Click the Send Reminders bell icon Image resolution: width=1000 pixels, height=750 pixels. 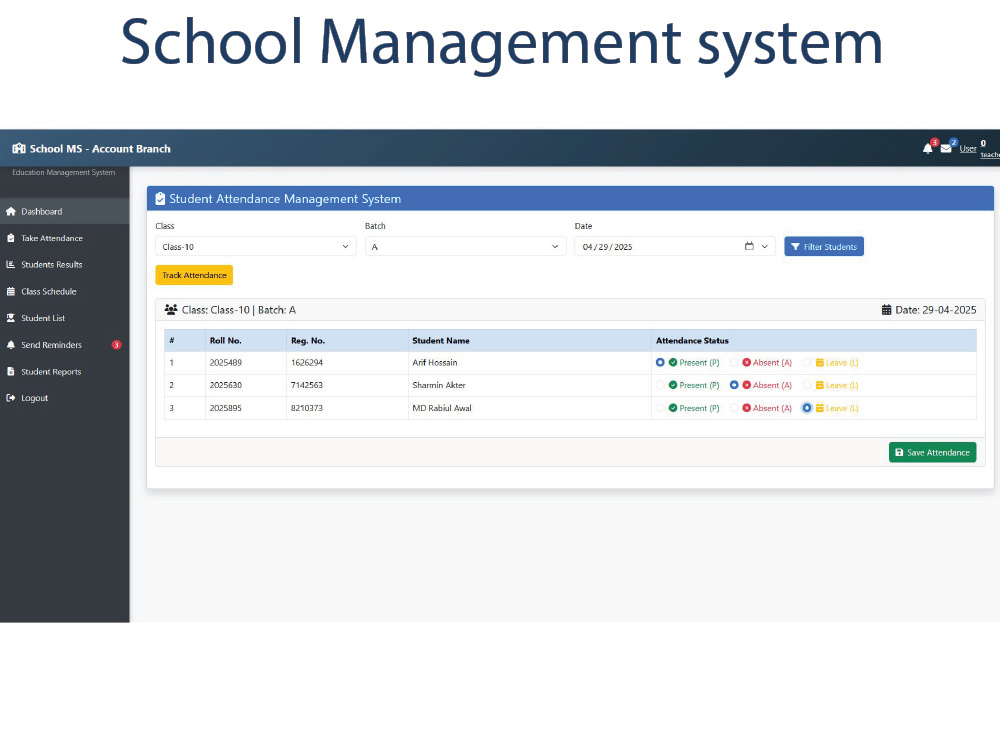pos(11,345)
